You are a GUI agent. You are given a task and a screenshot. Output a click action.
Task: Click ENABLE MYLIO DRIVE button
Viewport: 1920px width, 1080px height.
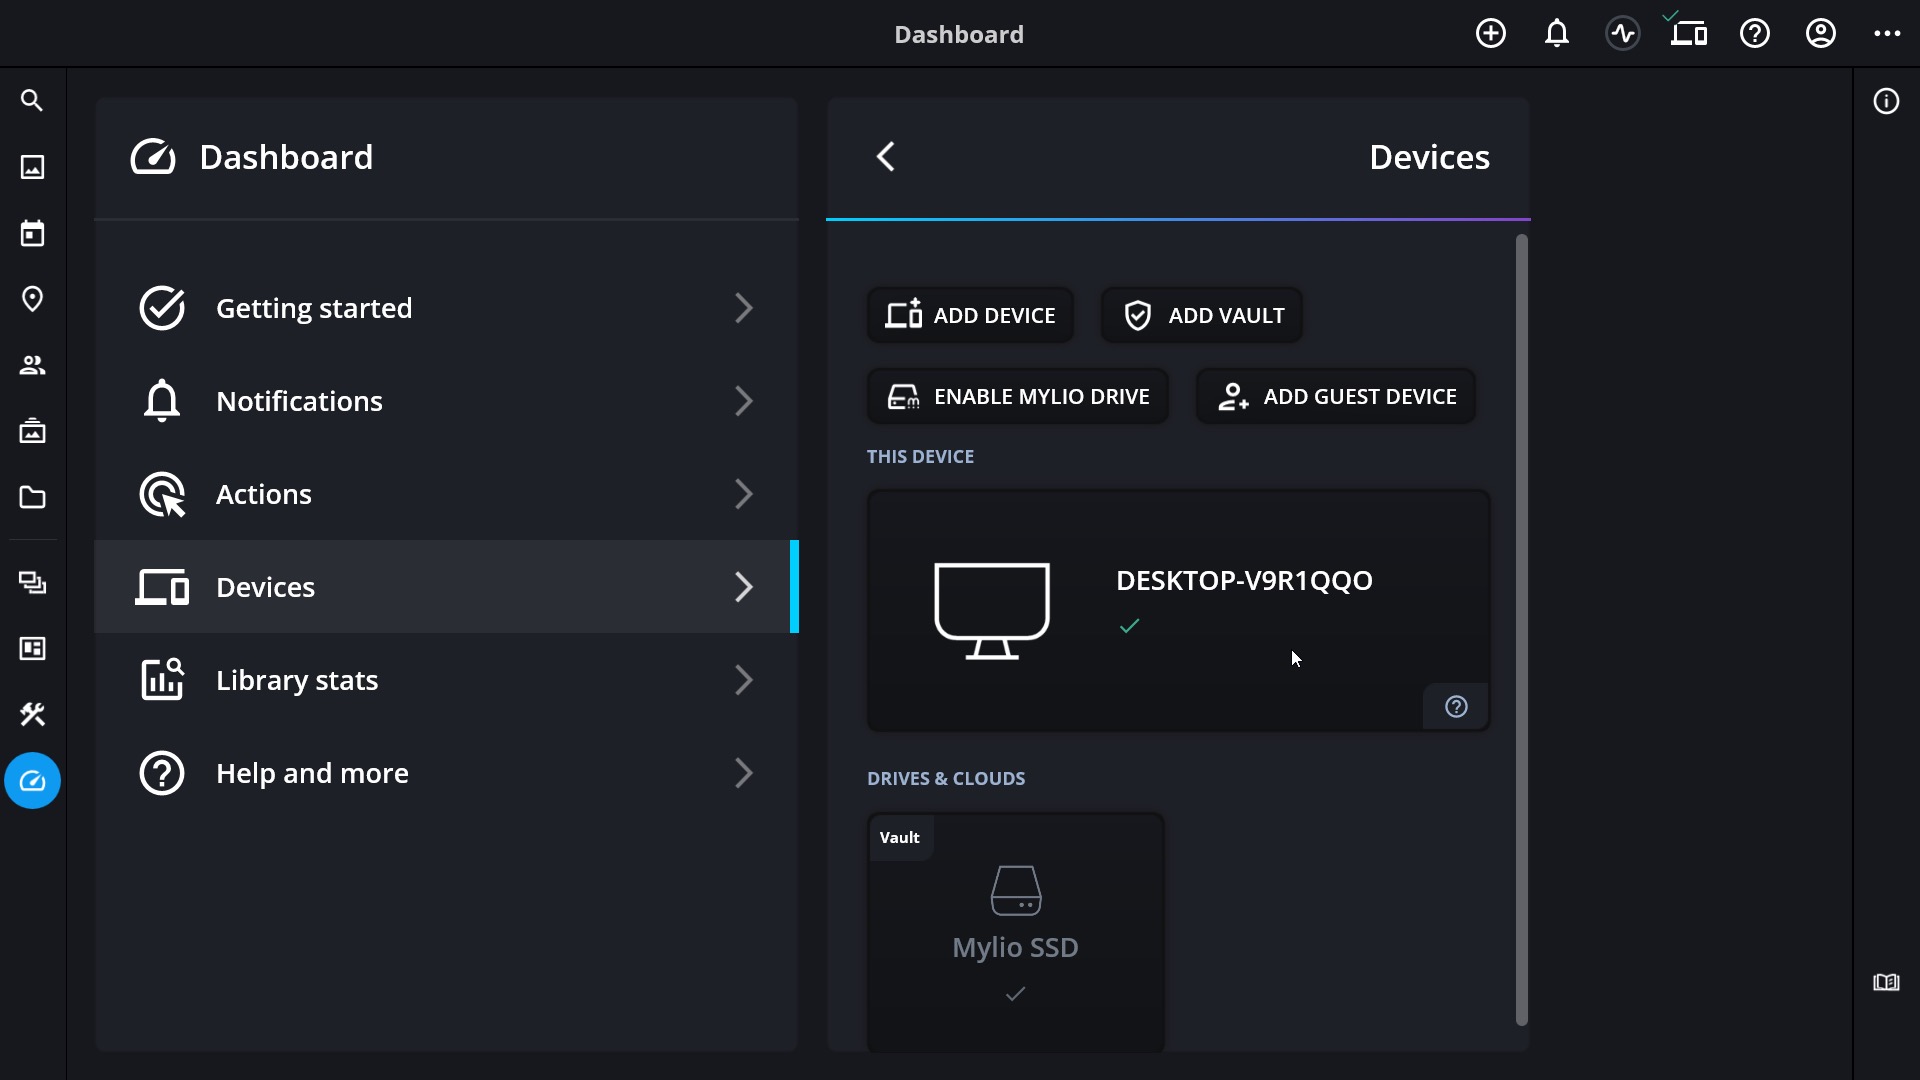[1017, 396]
